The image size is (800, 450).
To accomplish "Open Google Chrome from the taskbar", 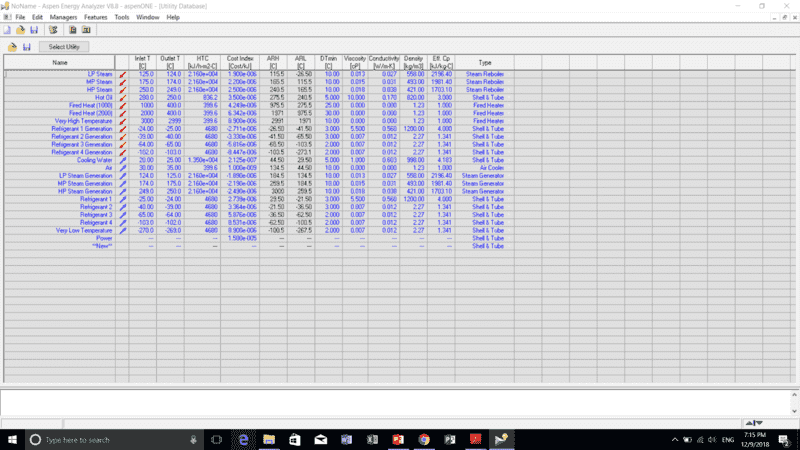I will click(x=424, y=440).
